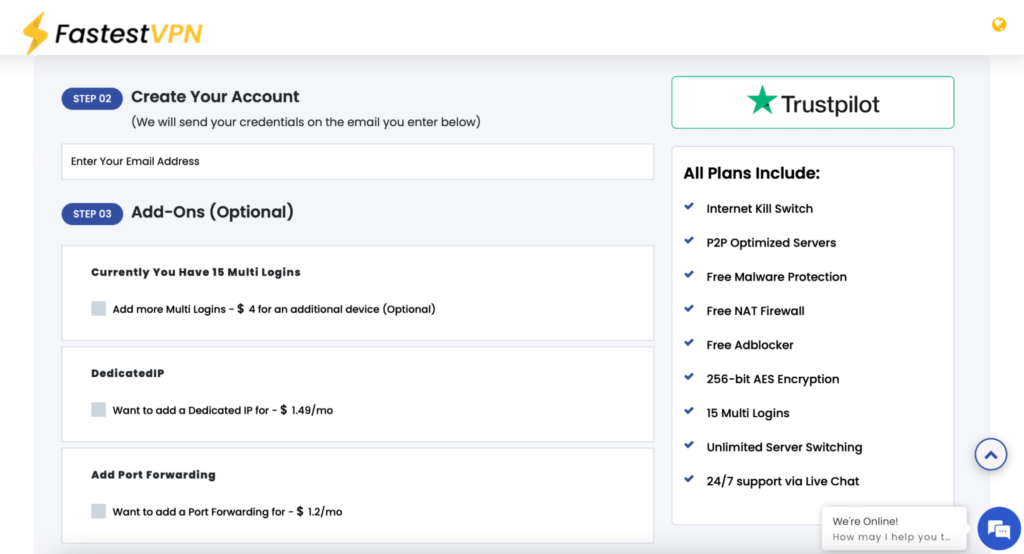Click the checkmark beside Internet Kill Switch
Viewport: 1024px width, 554px height.
689,206
